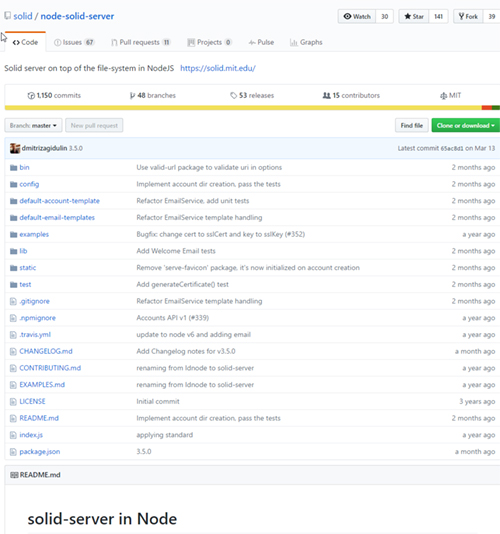Open the Graphs tab
Image resolution: width=500 pixels, height=534 pixels.
tap(306, 42)
